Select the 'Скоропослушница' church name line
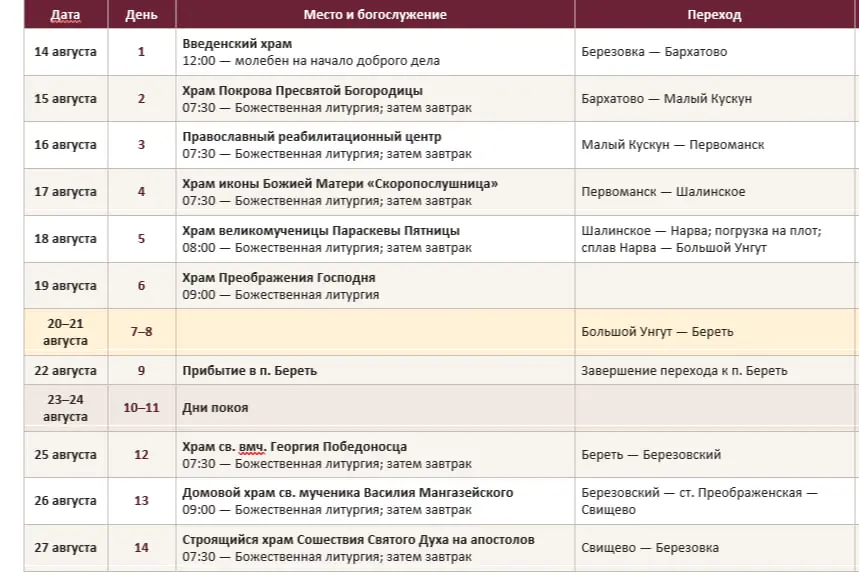This screenshot has height=573, width=859. pyautogui.click(x=340, y=184)
